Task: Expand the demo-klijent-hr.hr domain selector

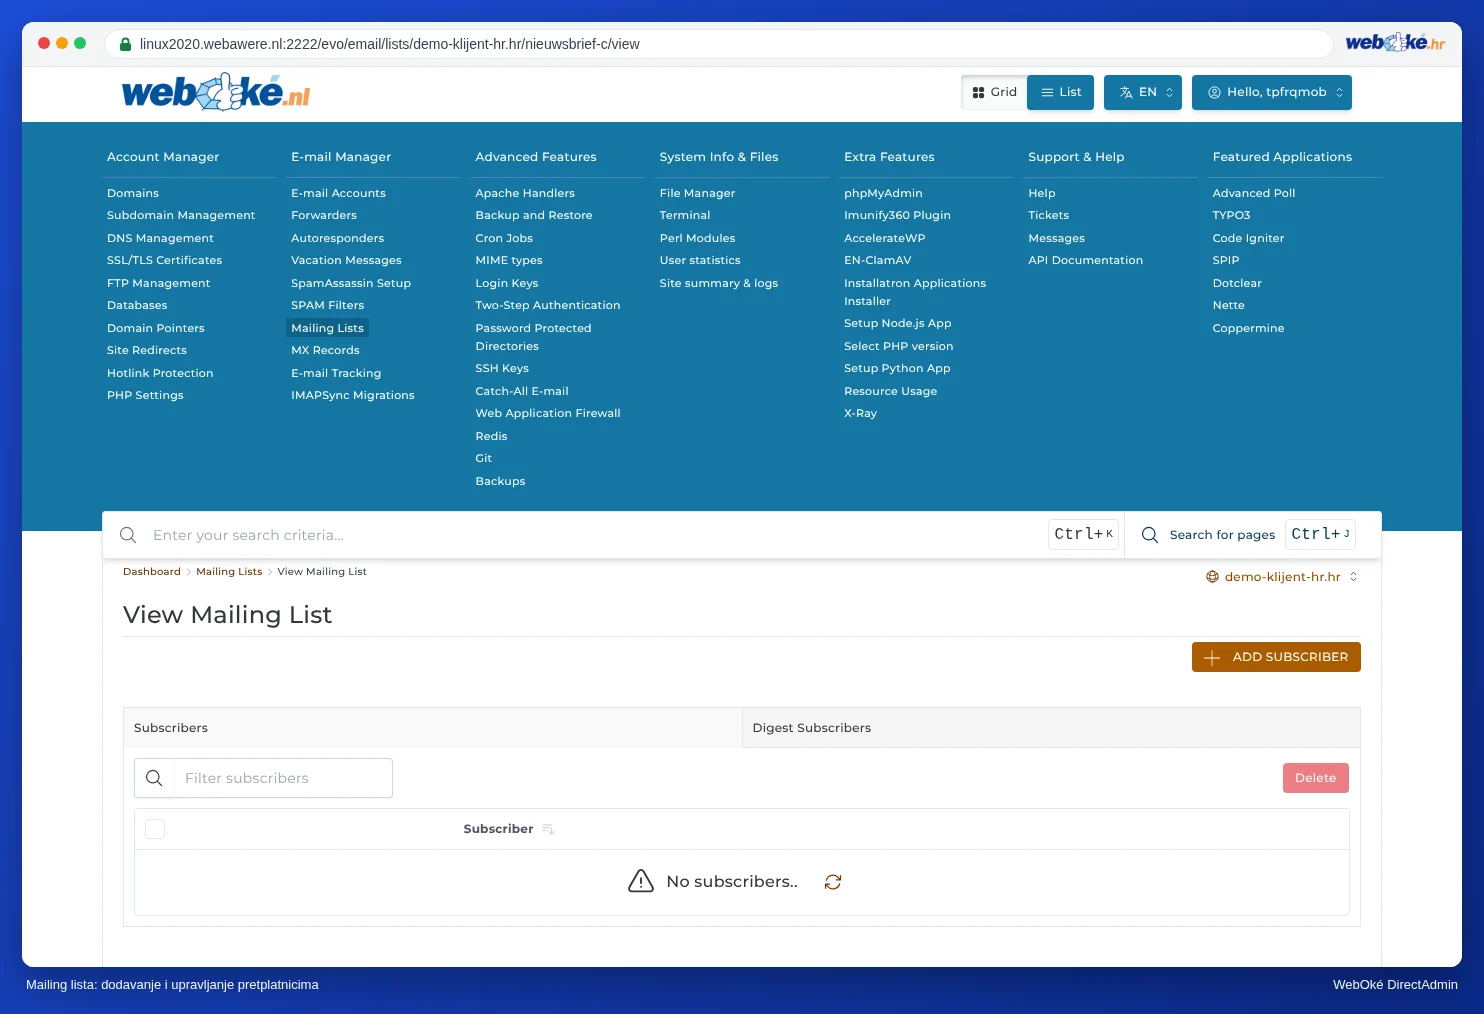Action: pos(1282,577)
